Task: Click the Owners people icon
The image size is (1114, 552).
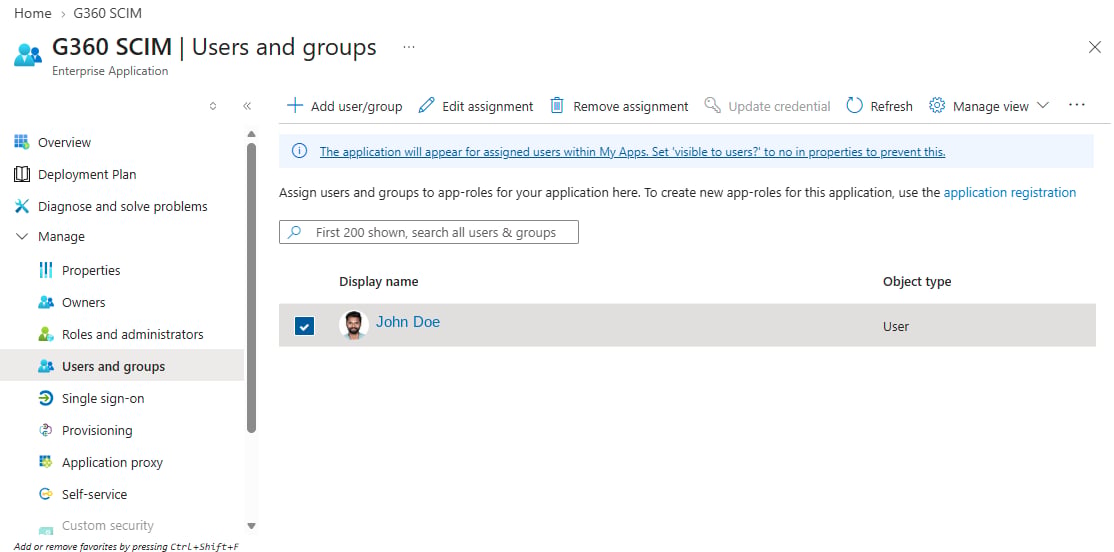Action: coord(45,302)
